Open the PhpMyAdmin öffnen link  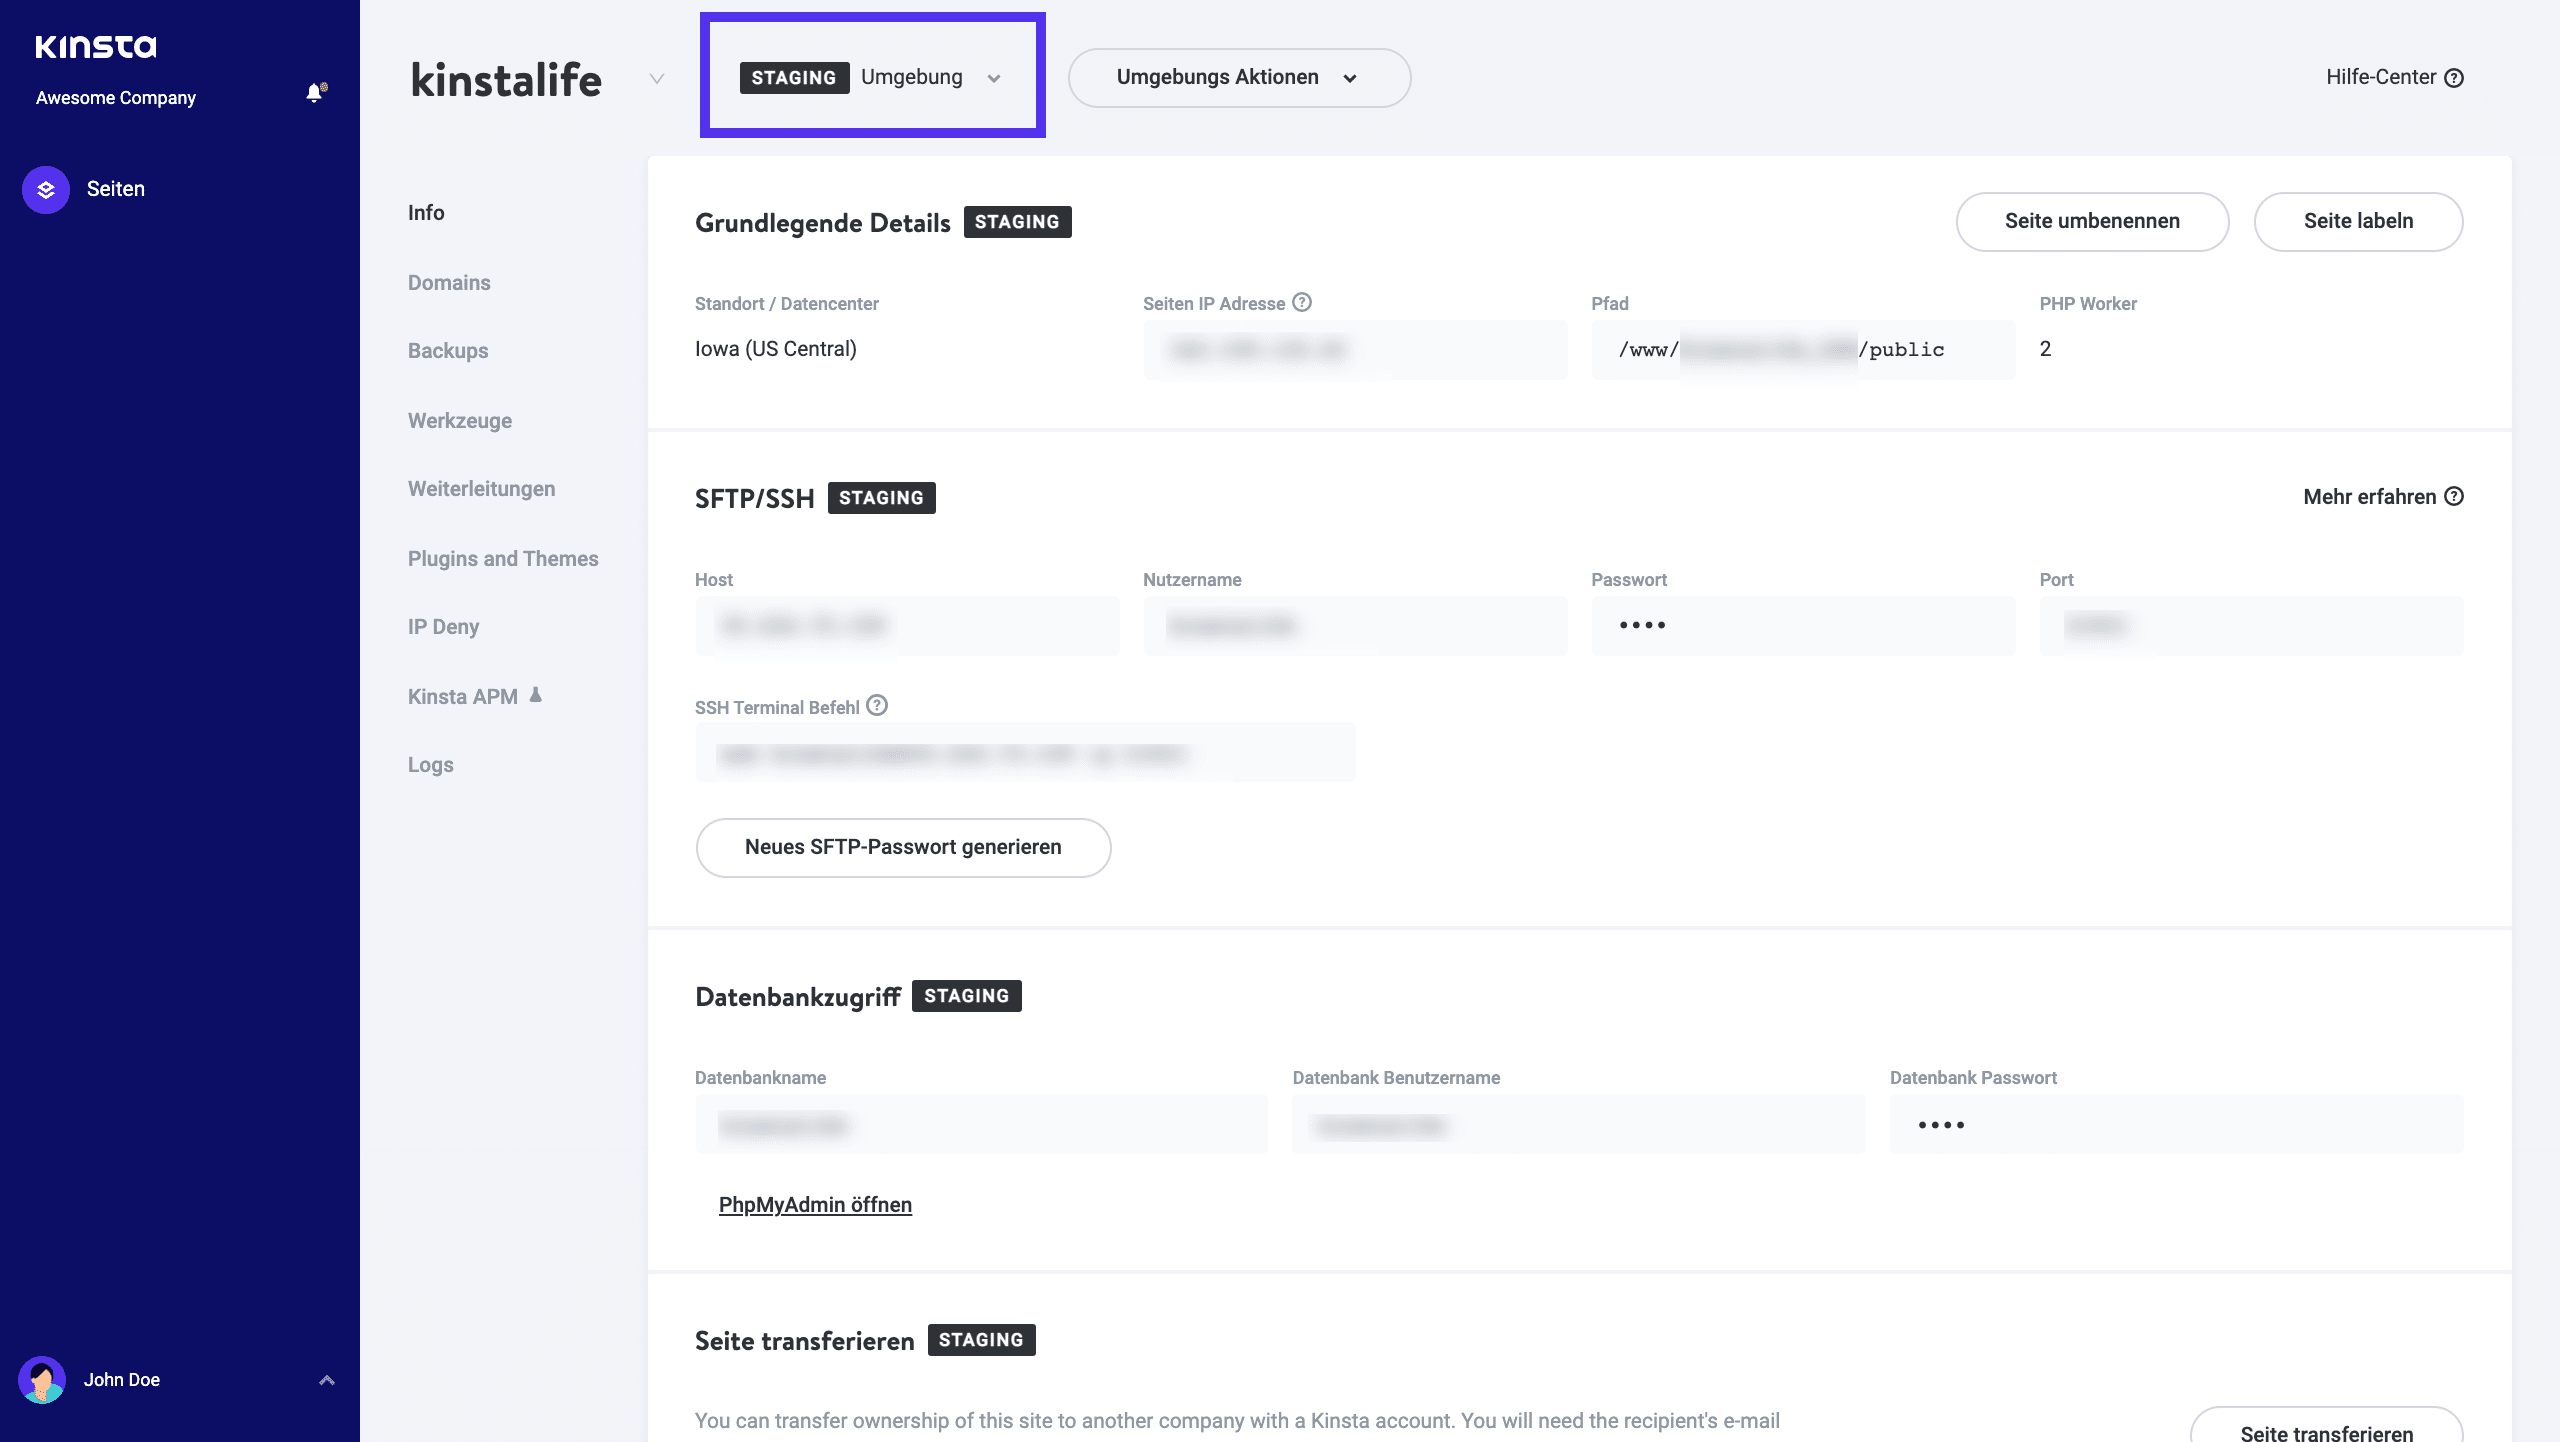(815, 1205)
